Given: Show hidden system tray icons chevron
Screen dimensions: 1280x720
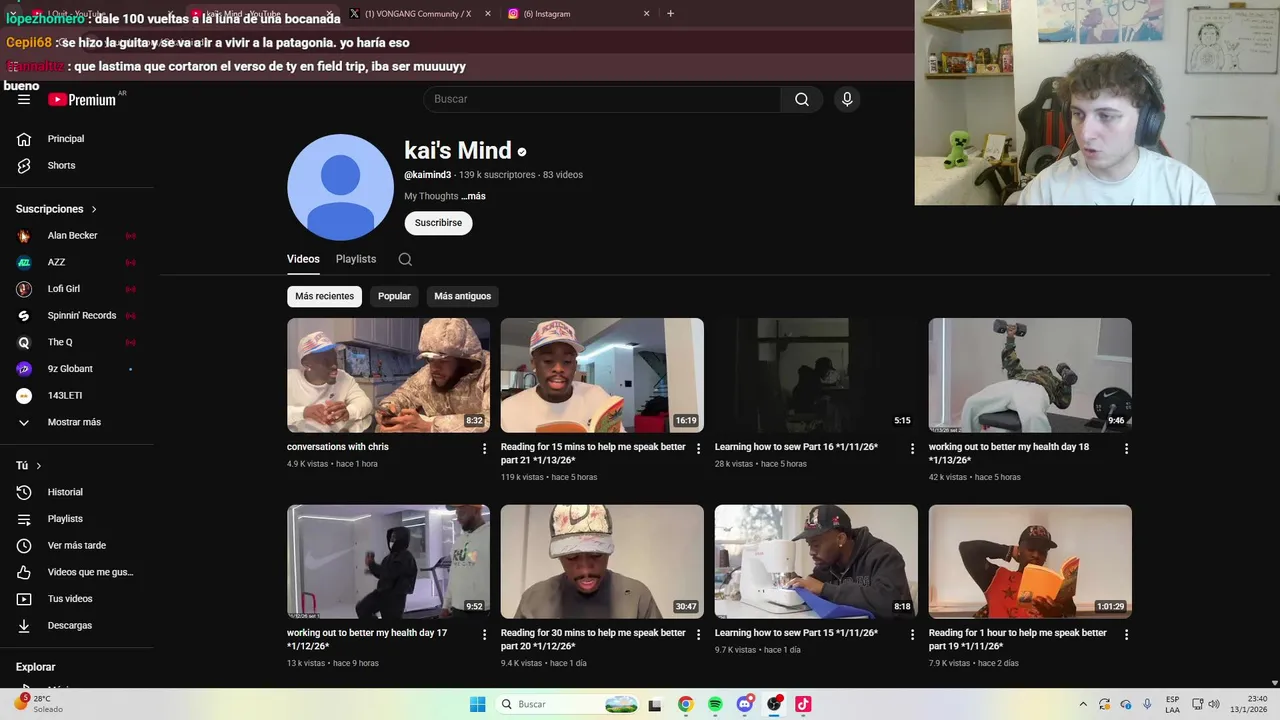Looking at the screenshot, I should pyautogui.click(x=1082, y=704).
